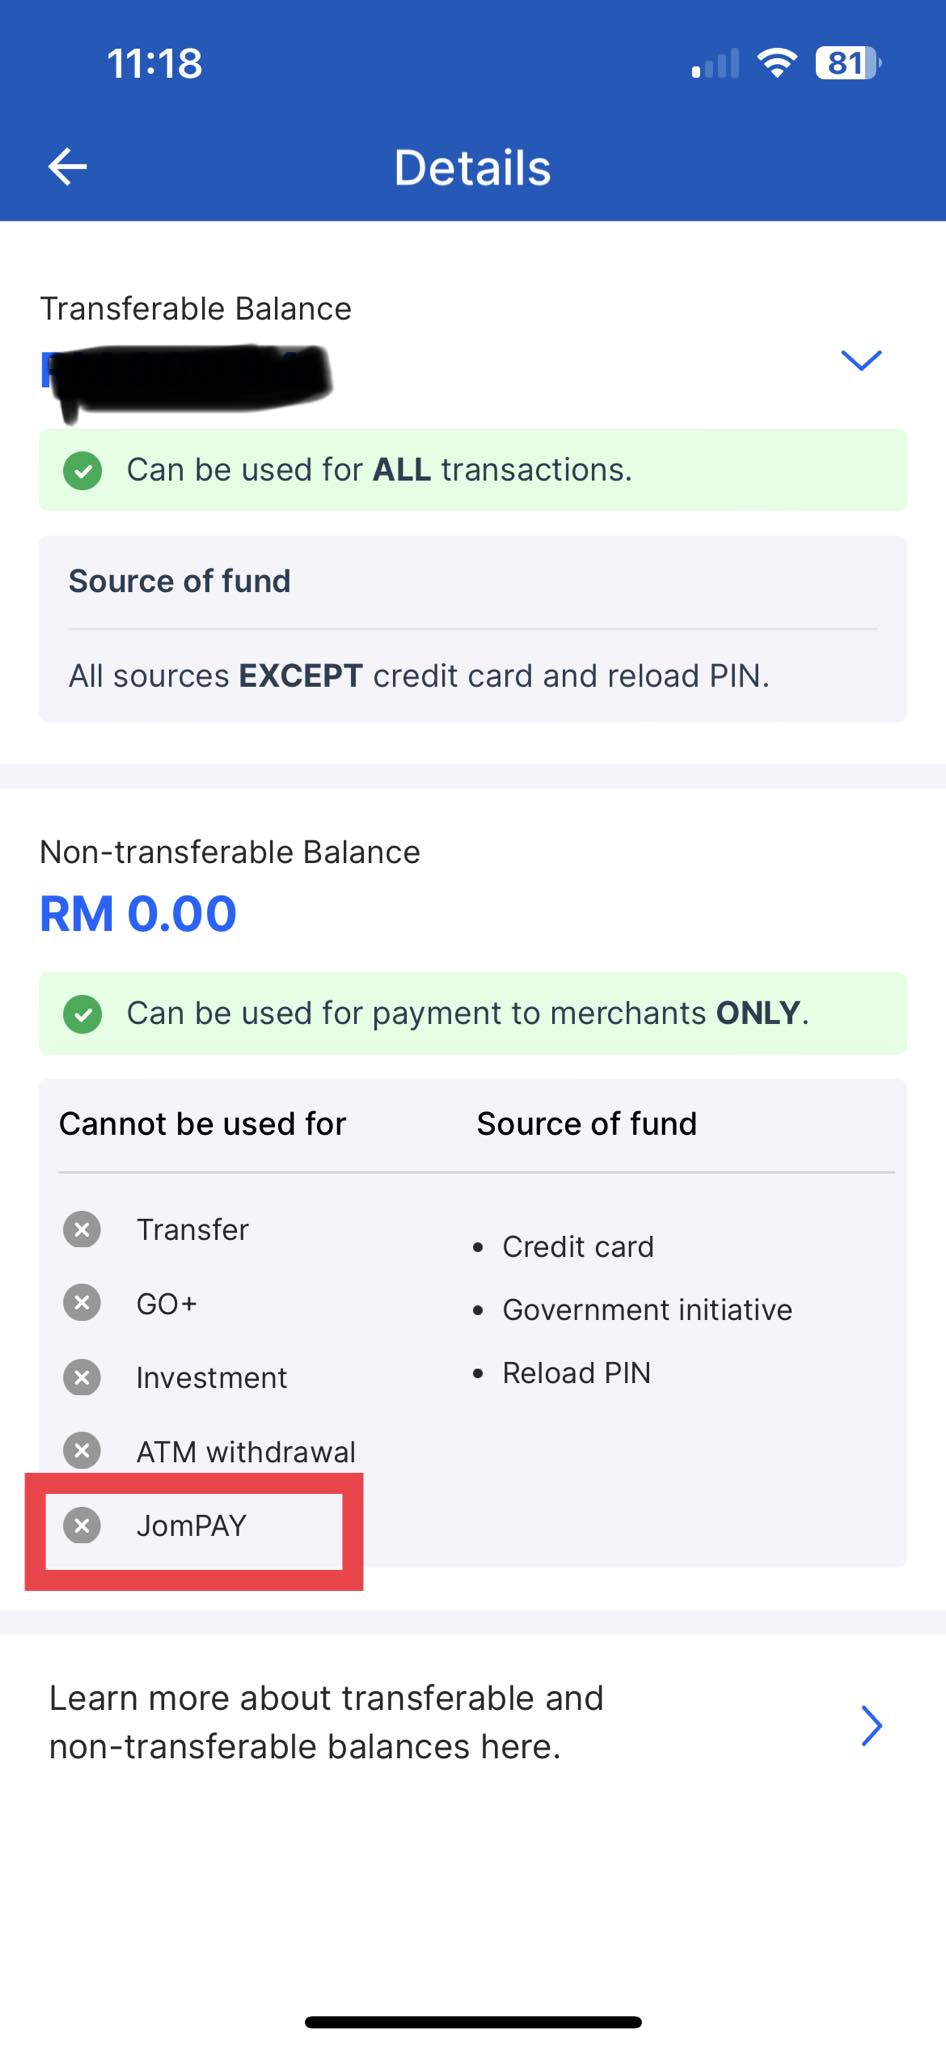Open the learn more chevron arrow

click(872, 1725)
